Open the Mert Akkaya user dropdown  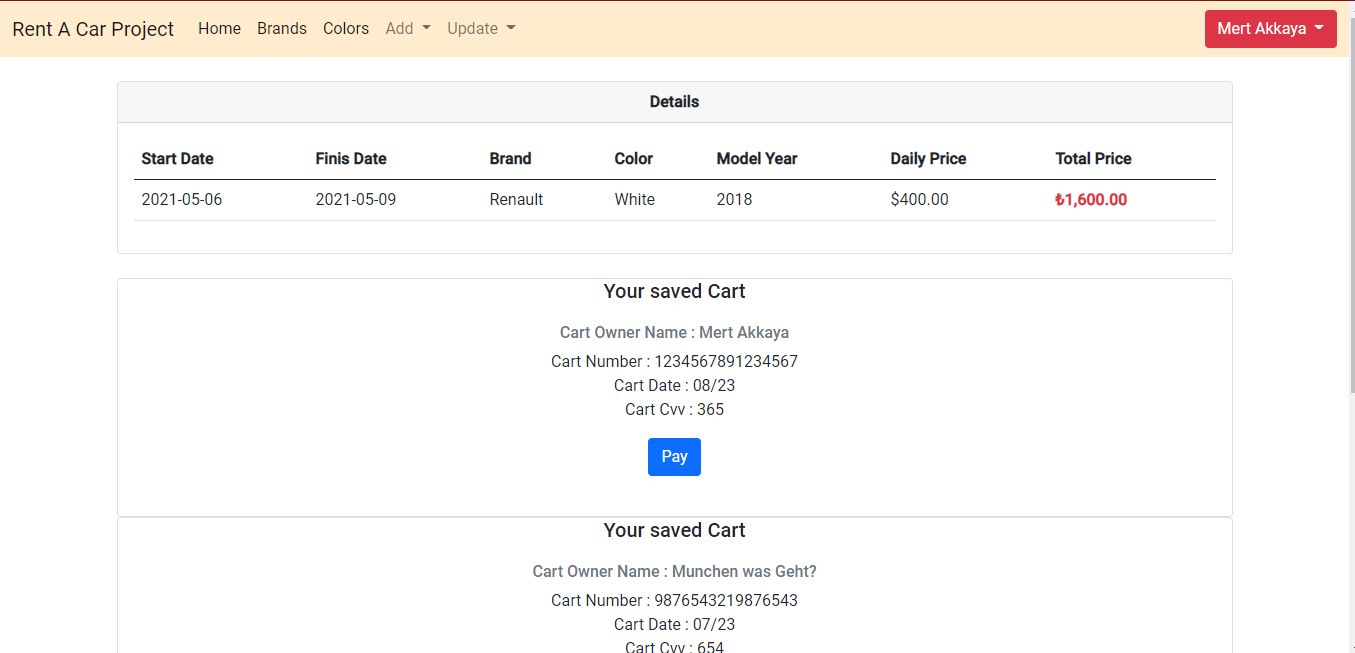tap(1271, 29)
